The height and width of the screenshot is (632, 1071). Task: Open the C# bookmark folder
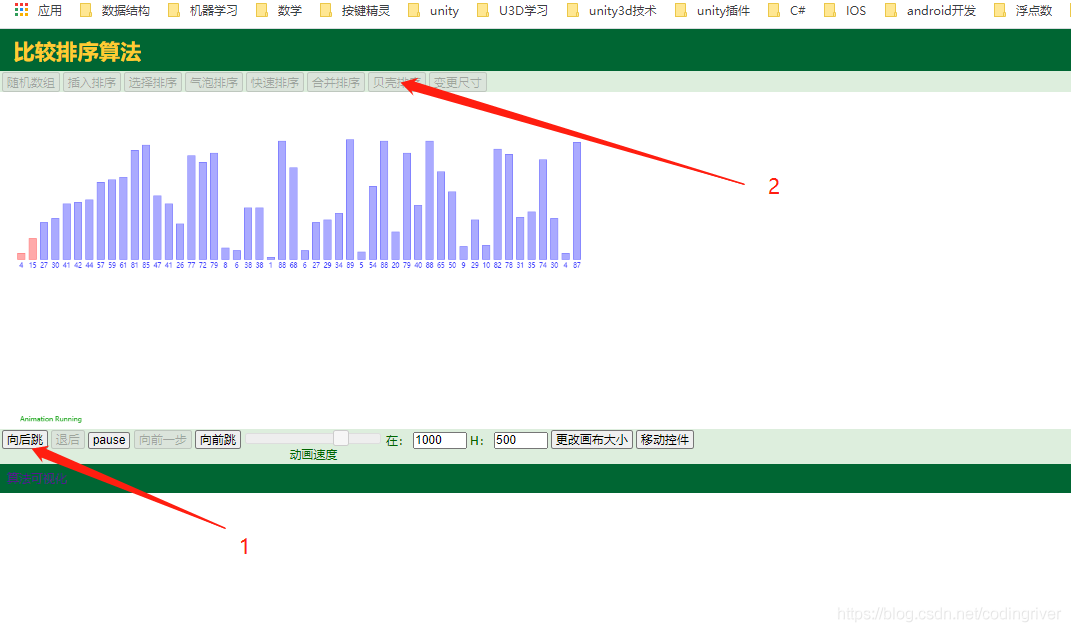787,10
